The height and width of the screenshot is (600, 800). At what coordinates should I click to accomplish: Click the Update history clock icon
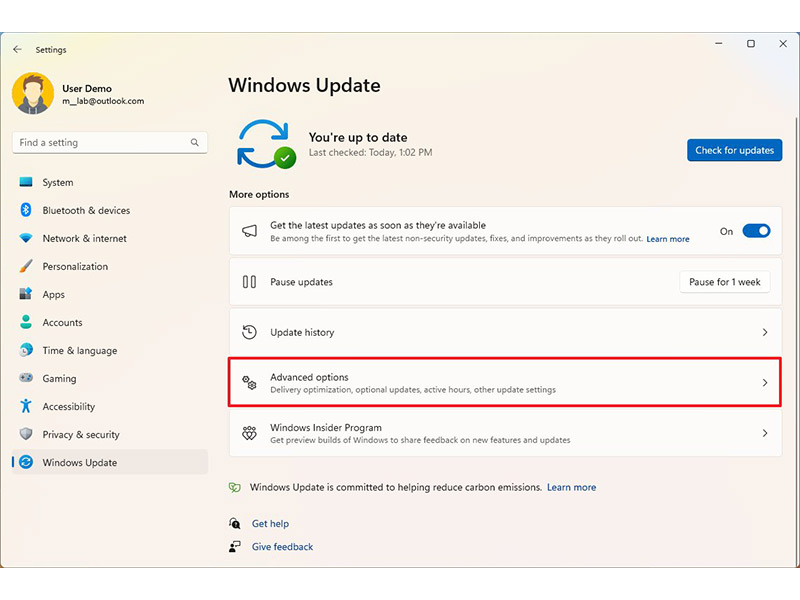coord(249,332)
